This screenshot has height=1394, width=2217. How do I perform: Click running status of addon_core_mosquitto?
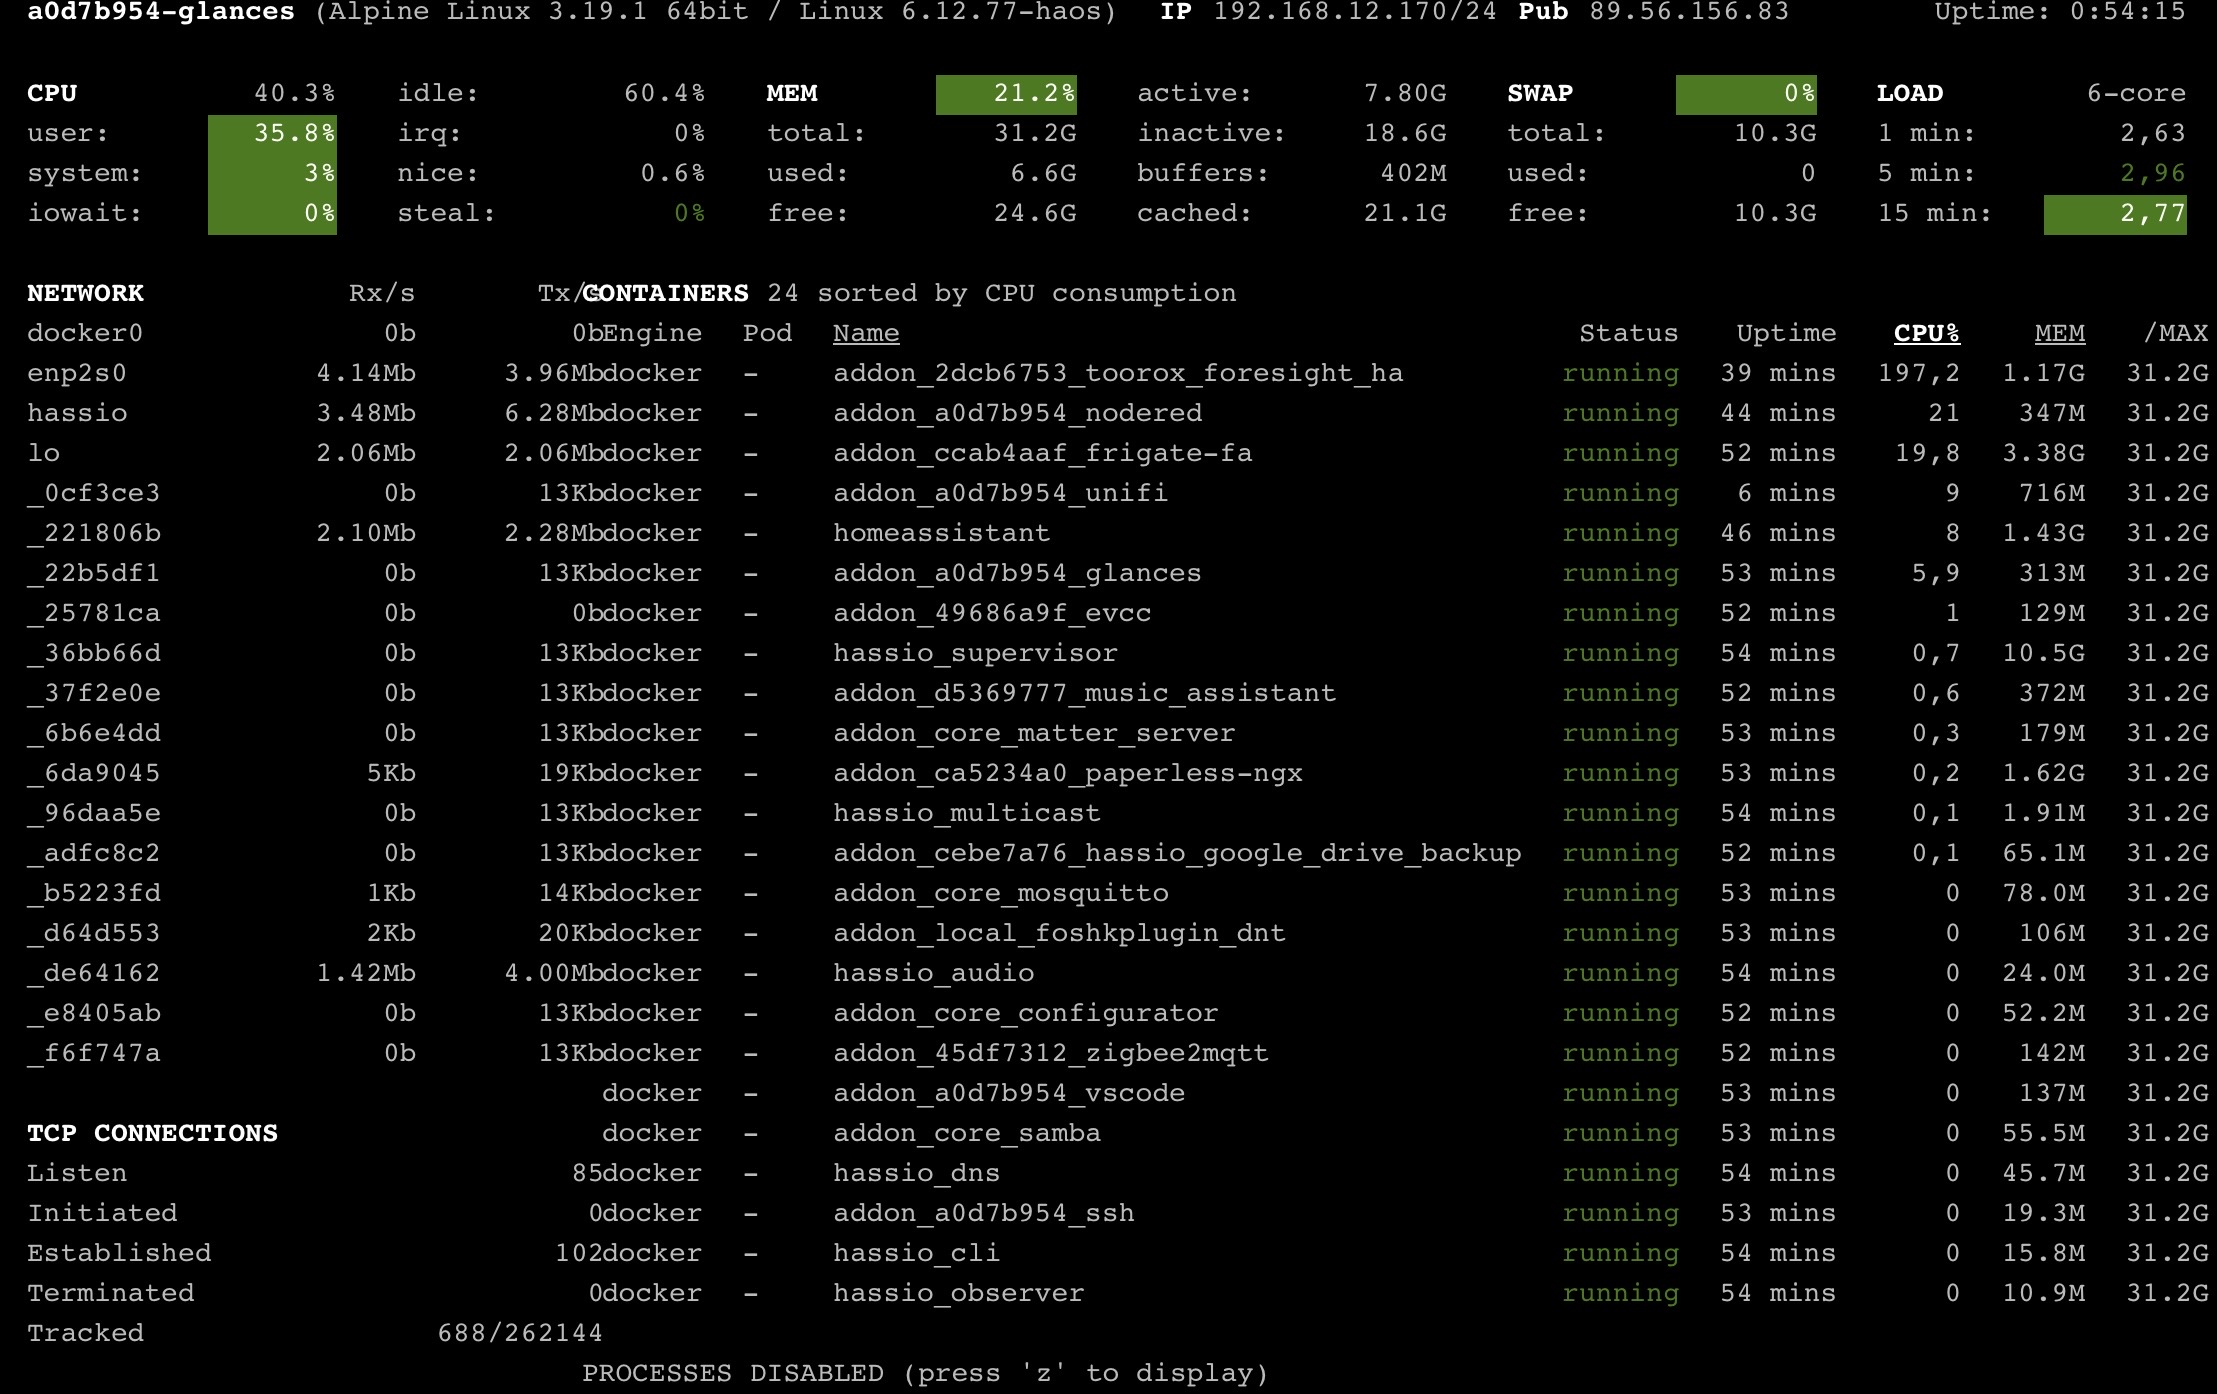[1620, 893]
